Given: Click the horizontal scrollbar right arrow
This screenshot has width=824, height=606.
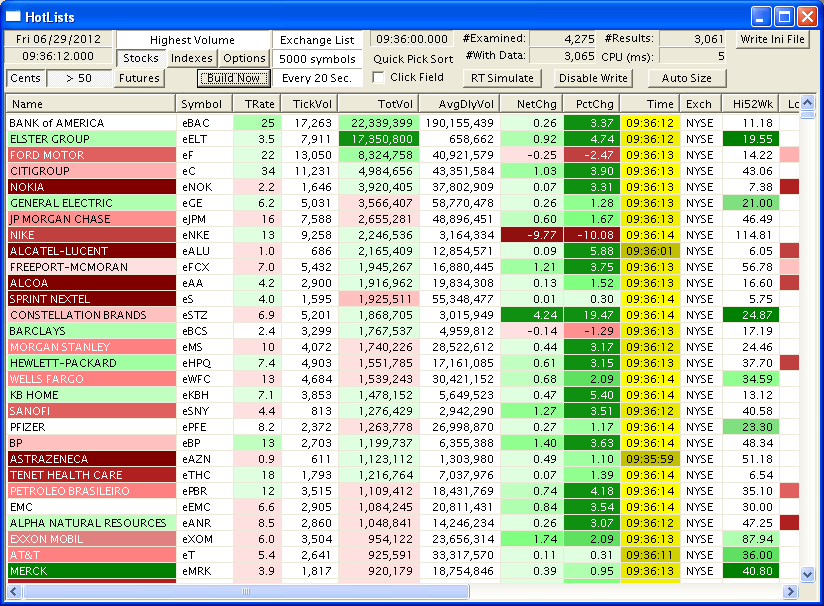Looking at the screenshot, I should [791, 592].
